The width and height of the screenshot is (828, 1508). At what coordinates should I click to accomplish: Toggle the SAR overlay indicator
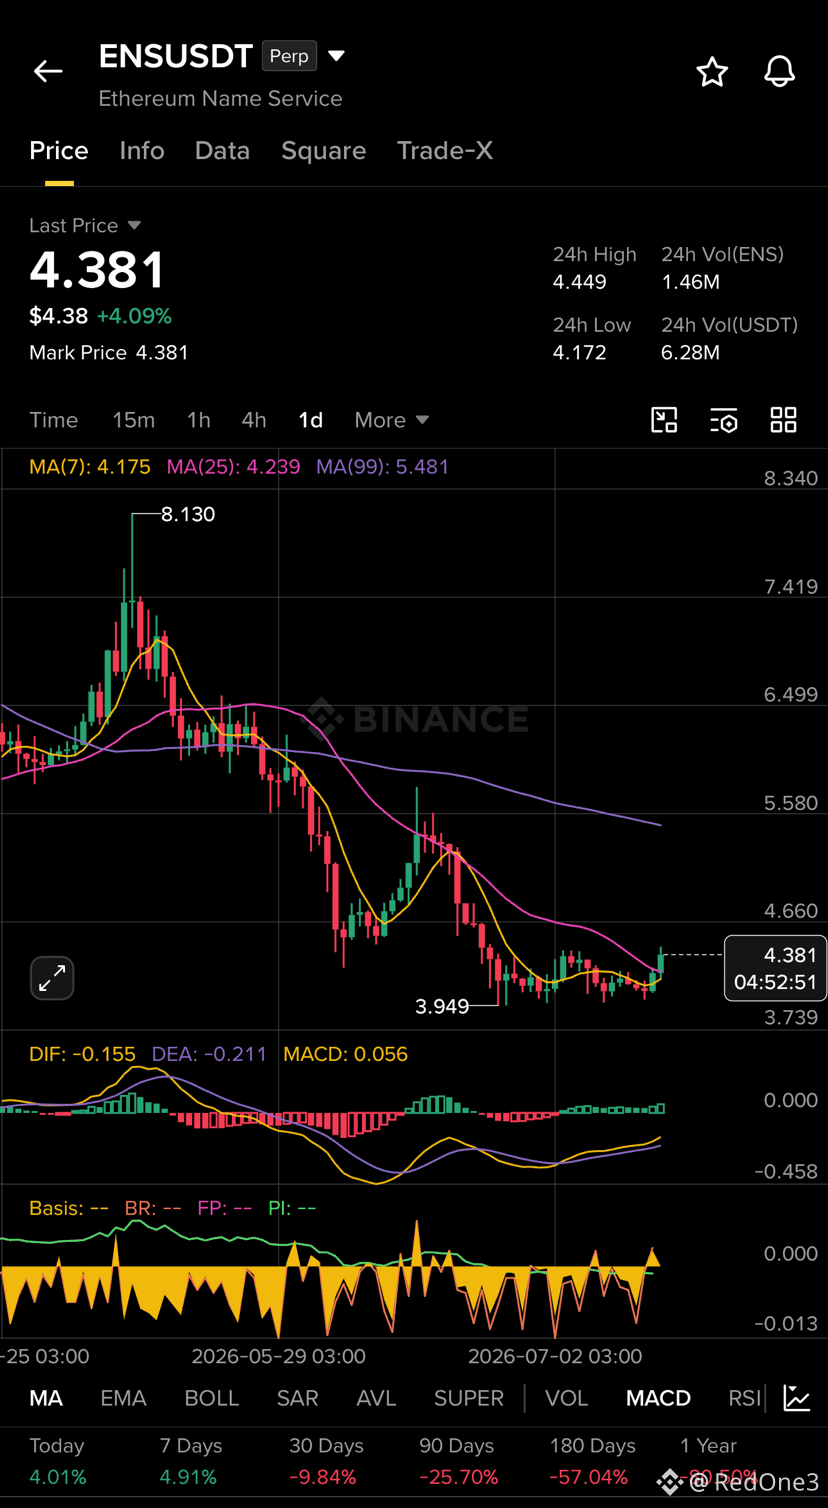point(298,1398)
